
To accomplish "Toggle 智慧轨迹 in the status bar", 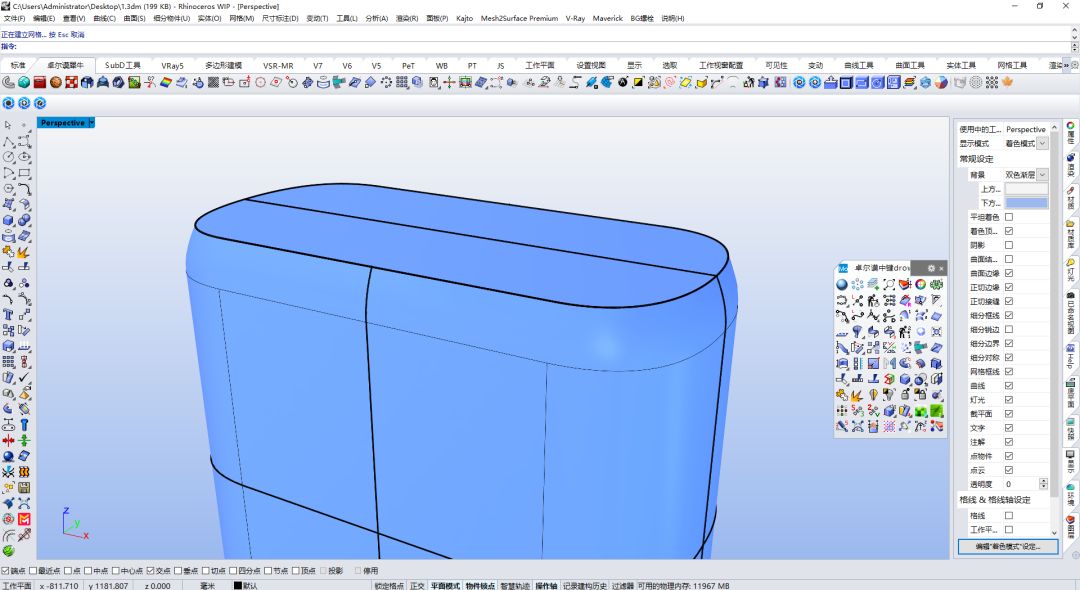I will [x=513, y=586].
